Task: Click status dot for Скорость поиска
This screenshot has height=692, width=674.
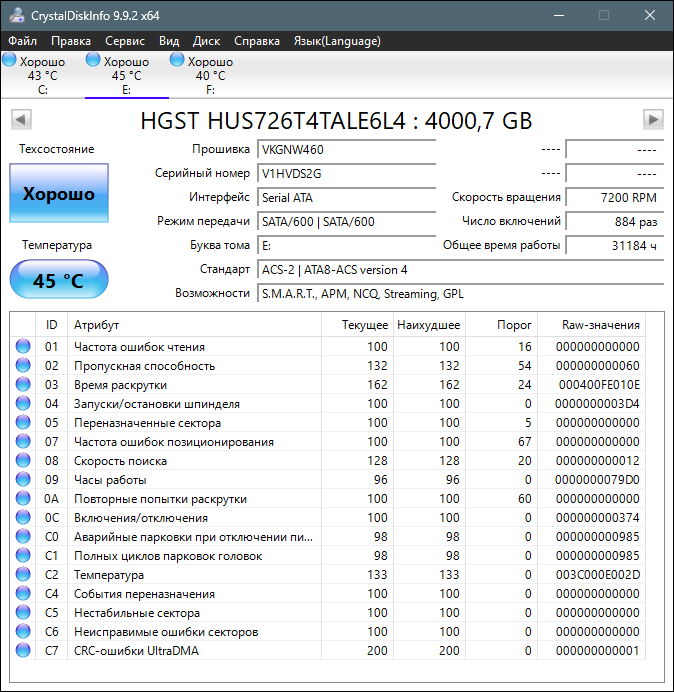Action: pos(23,460)
